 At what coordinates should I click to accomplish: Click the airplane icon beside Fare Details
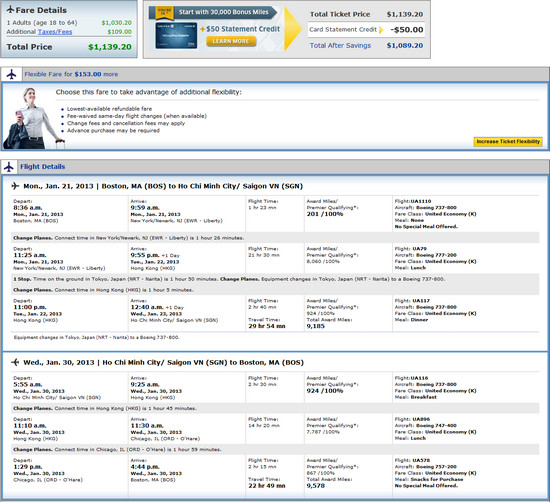11,9
